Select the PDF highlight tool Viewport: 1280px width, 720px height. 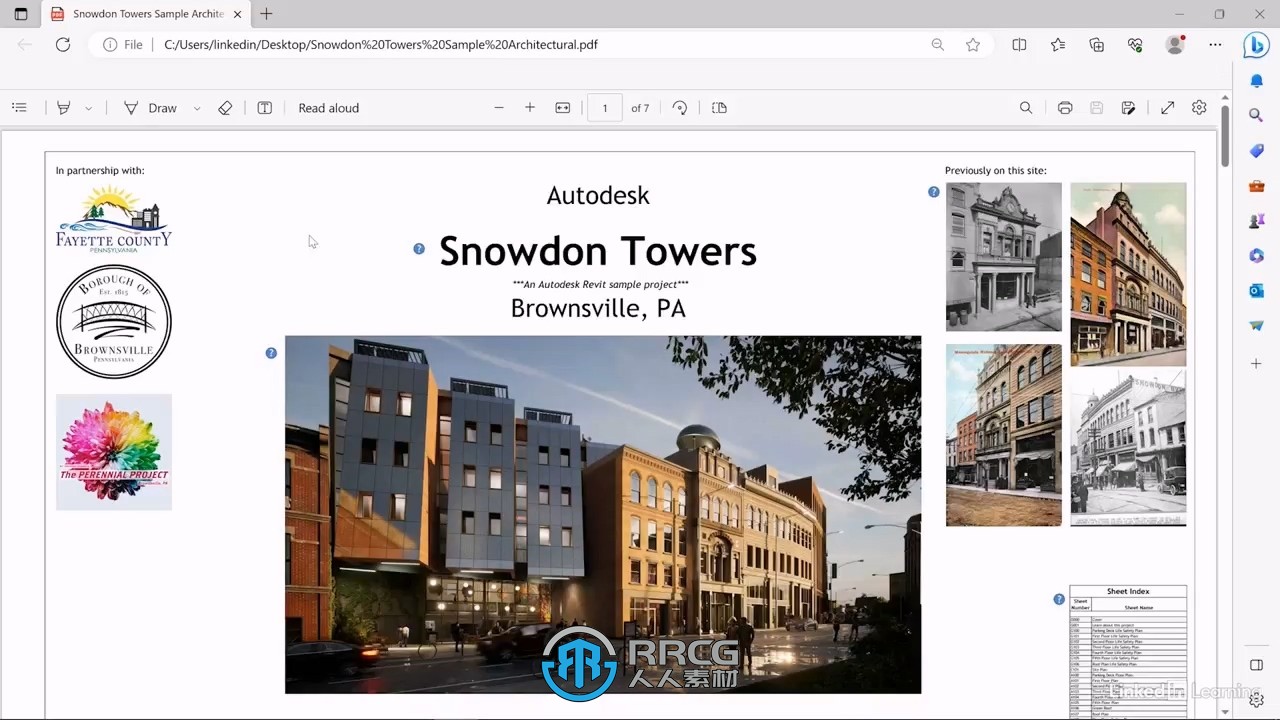(64, 108)
